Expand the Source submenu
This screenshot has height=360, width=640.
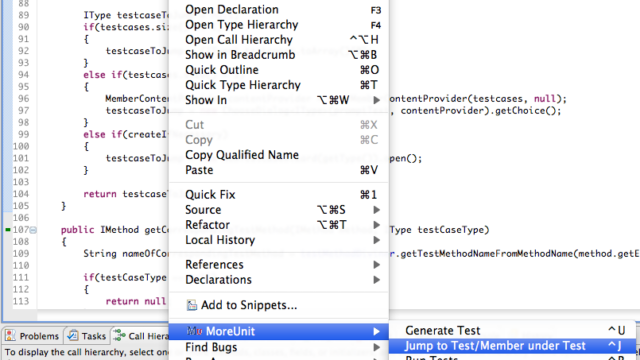[x=279, y=210]
